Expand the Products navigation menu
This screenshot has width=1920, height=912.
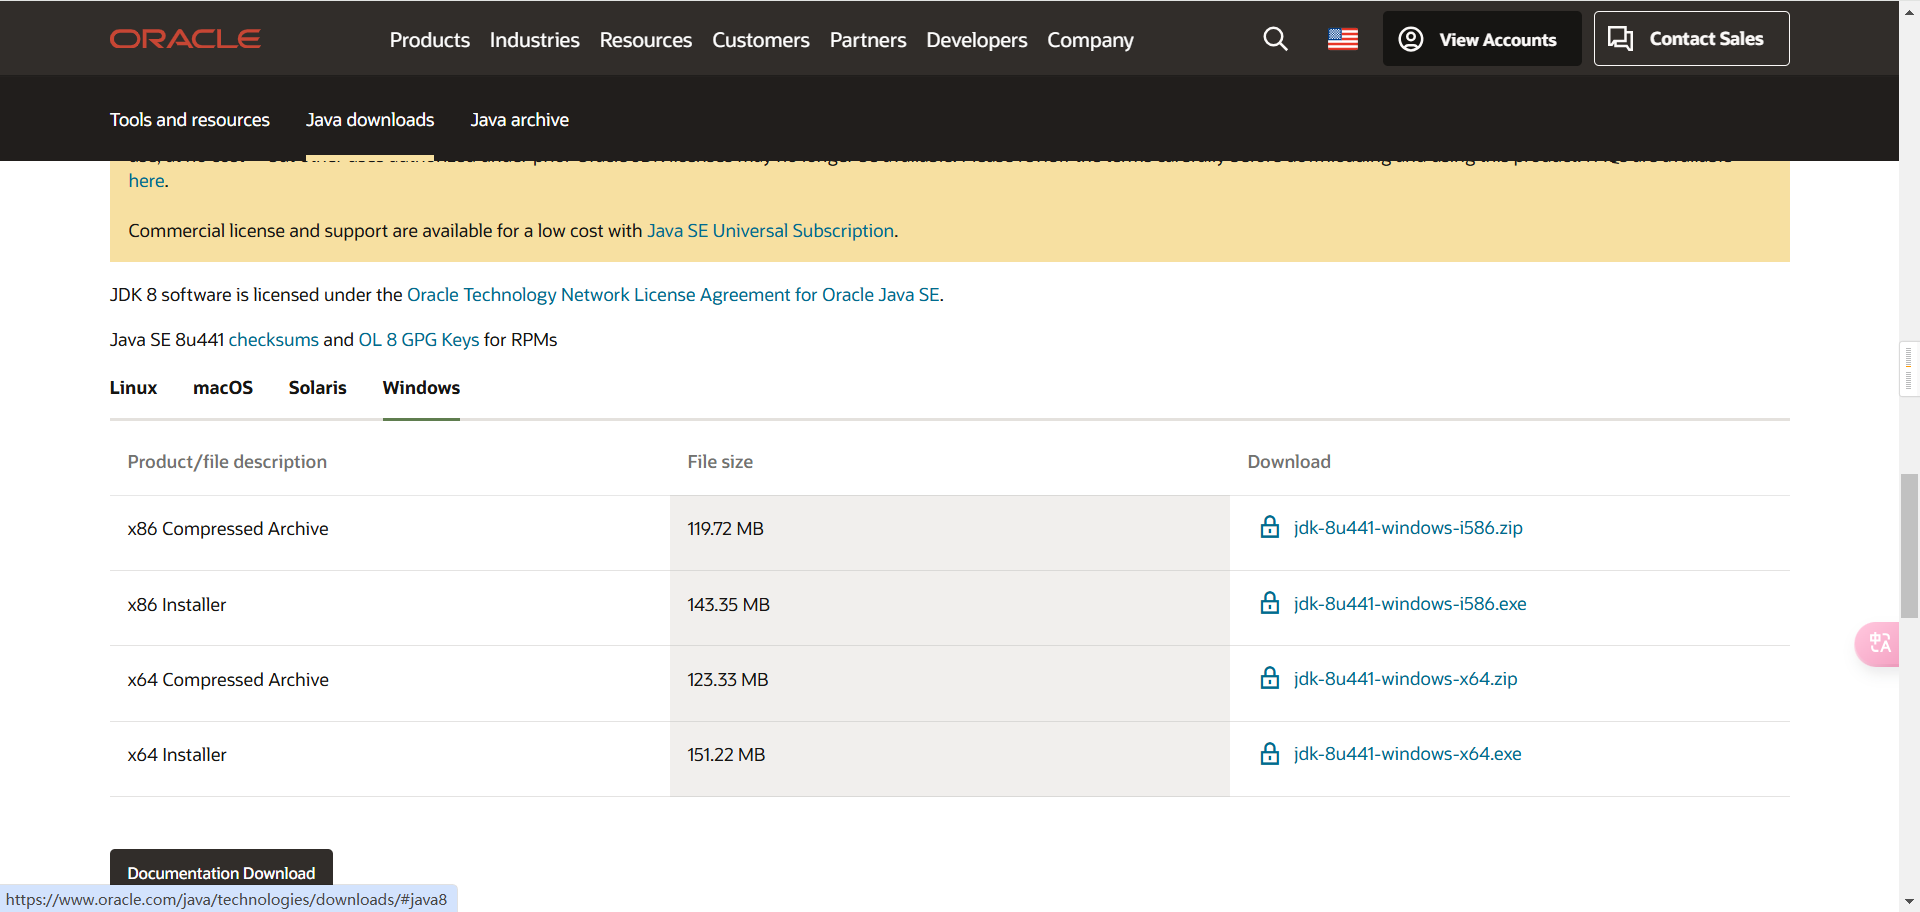429,40
